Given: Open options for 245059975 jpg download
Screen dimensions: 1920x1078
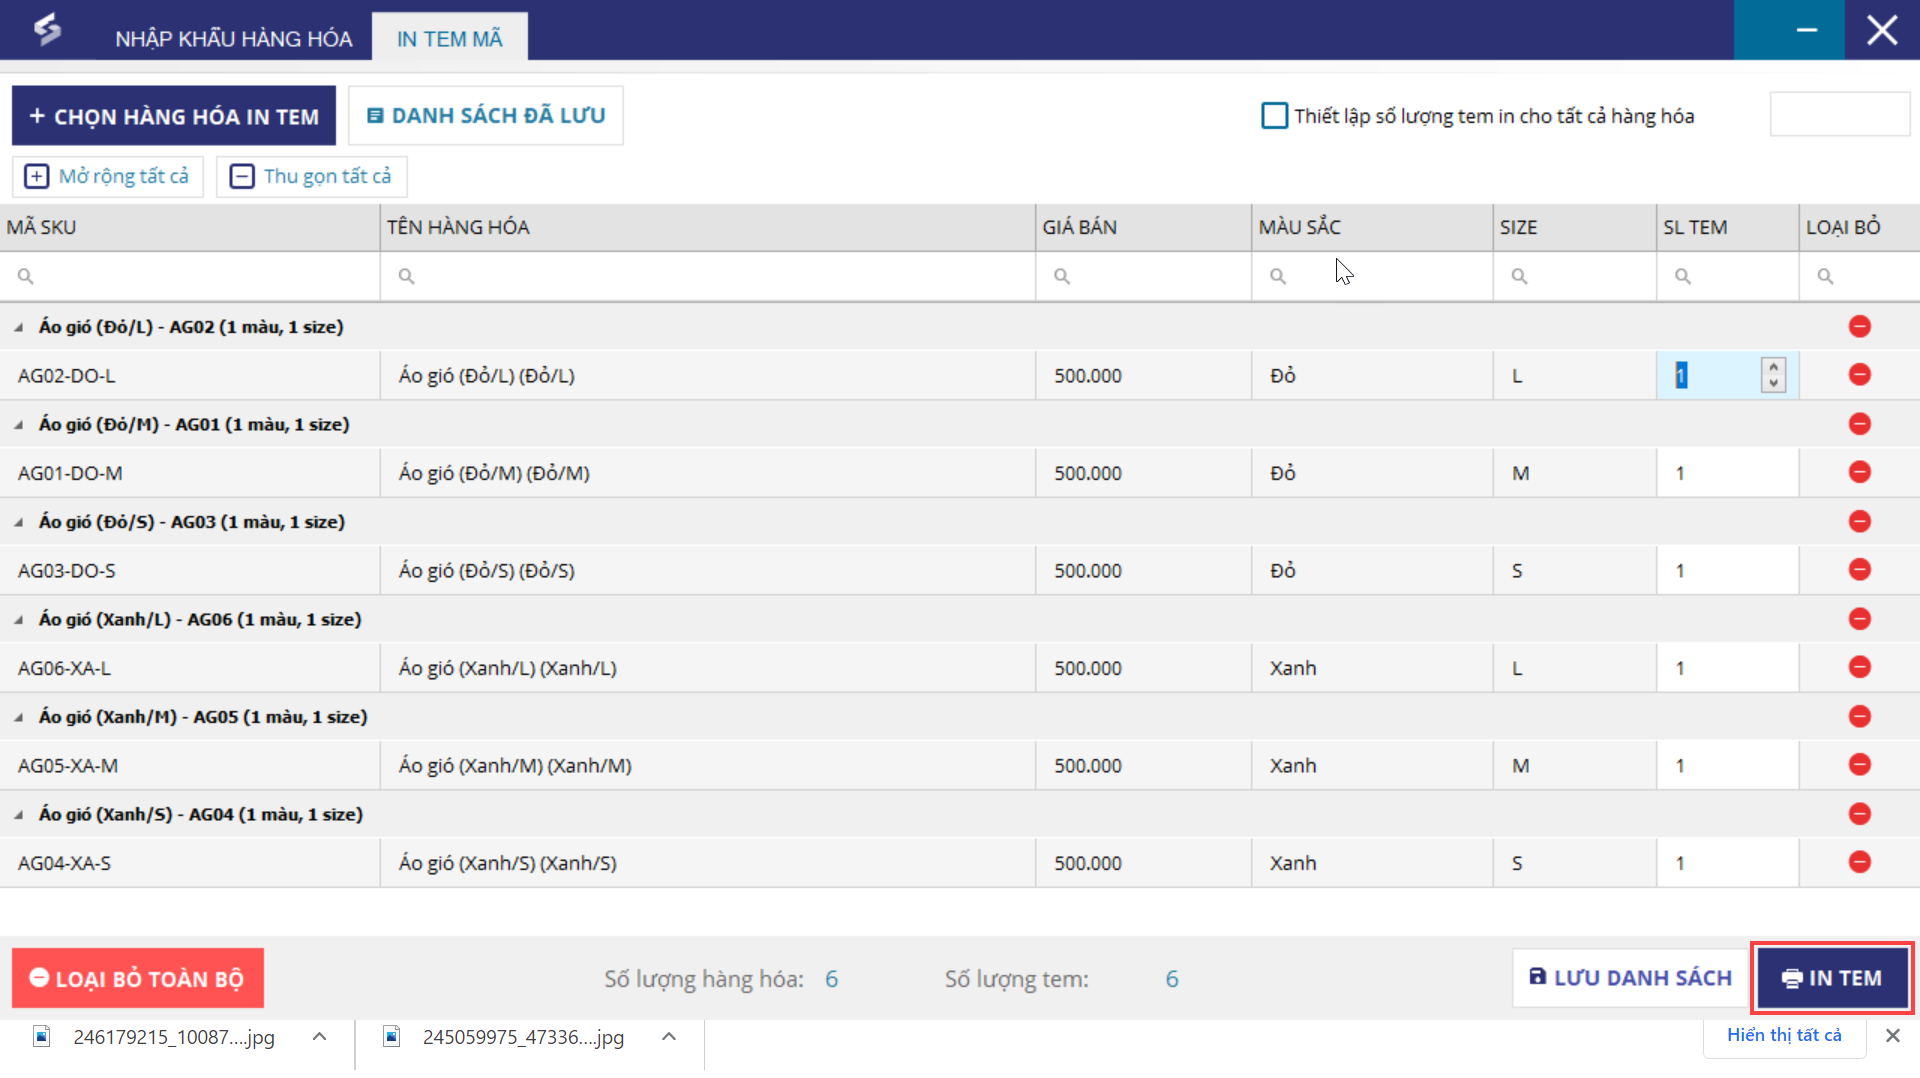Looking at the screenshot, I should coord(669,1037).
